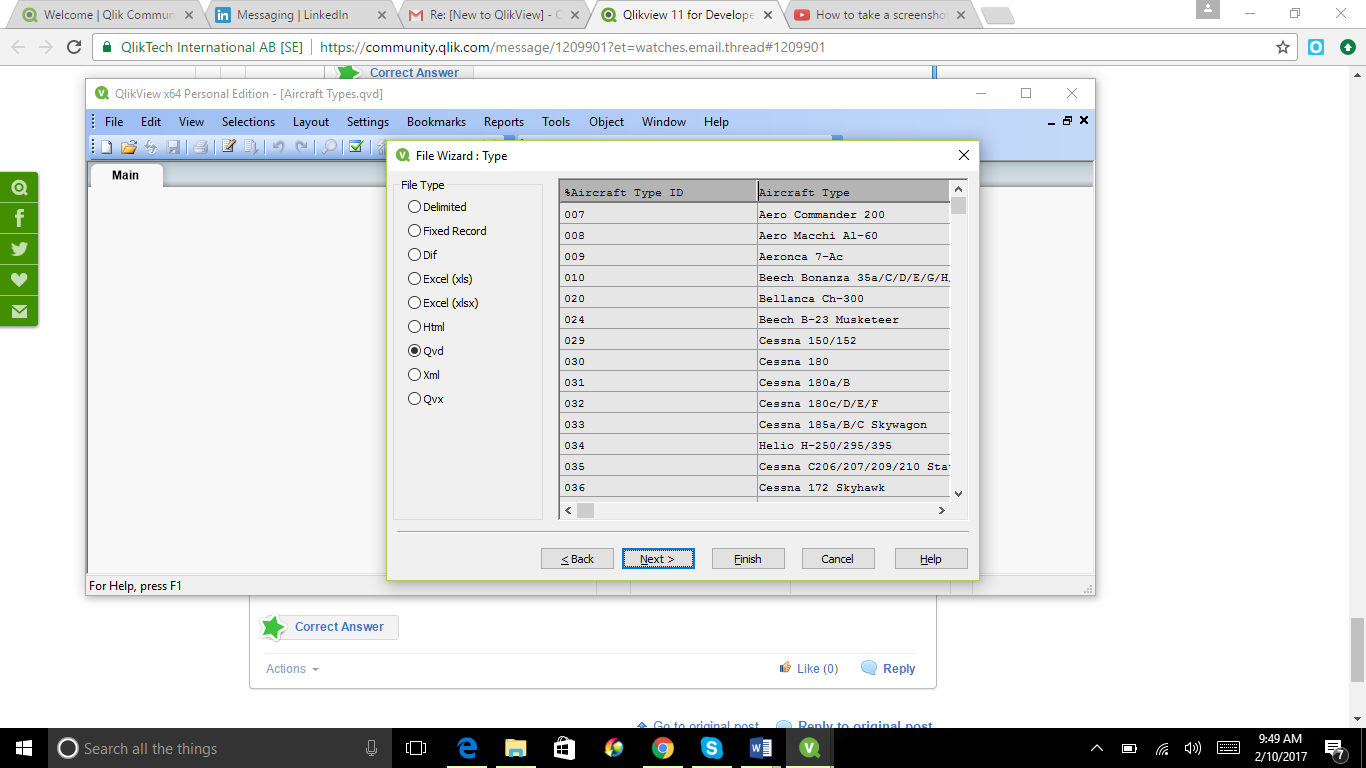The height and width of the screenshot is (768, 1366).
Task: Click the %Aircraft Type ID column header
Action: point(658,192)
